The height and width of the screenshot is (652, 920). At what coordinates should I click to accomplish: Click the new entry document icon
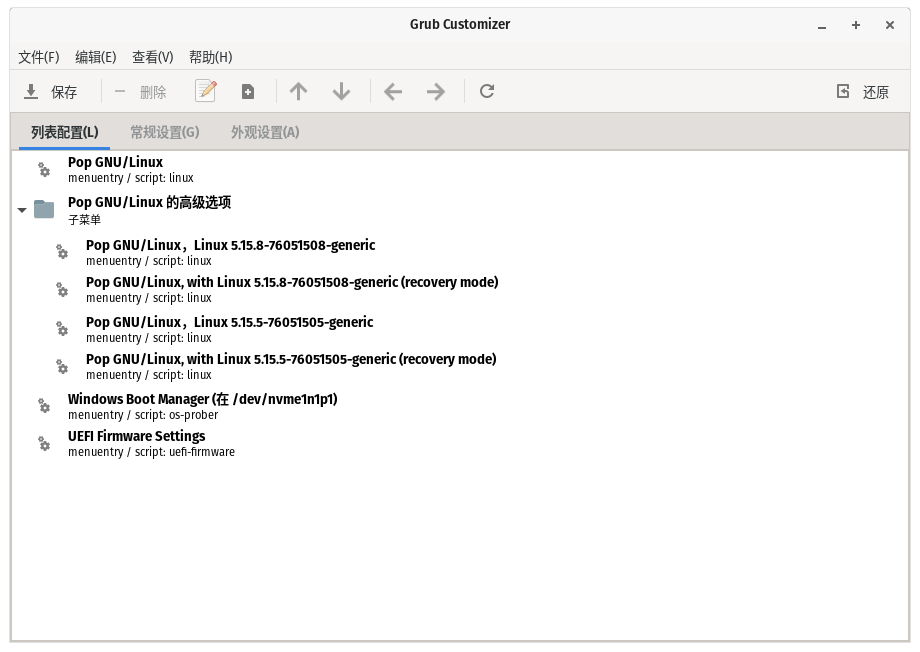coord(248,92)
